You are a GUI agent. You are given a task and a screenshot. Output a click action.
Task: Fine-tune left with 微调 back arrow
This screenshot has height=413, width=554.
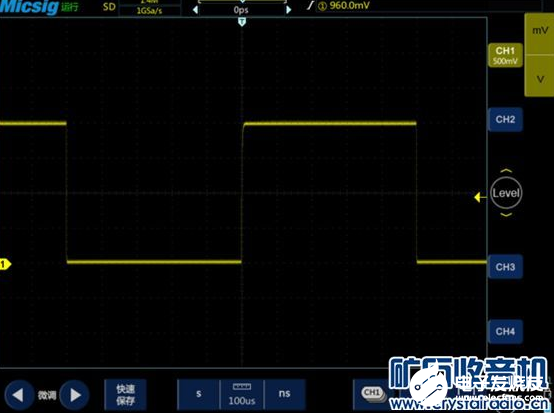(x=19, y=395)
